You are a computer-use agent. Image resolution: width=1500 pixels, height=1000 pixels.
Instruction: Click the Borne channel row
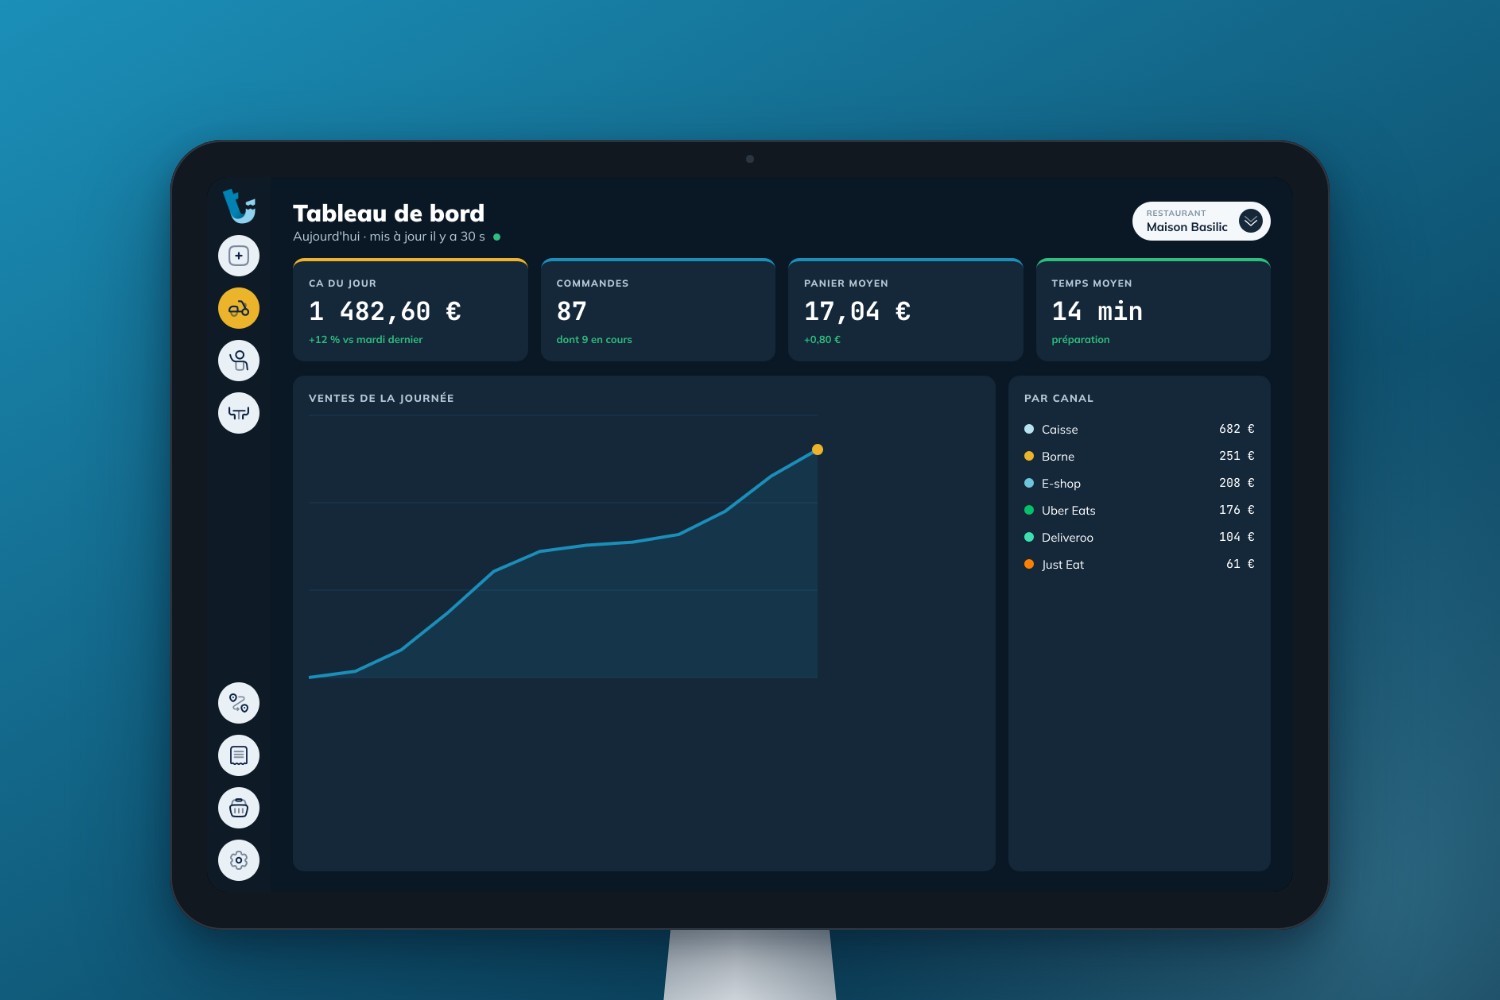click(x=1139, y=456)
